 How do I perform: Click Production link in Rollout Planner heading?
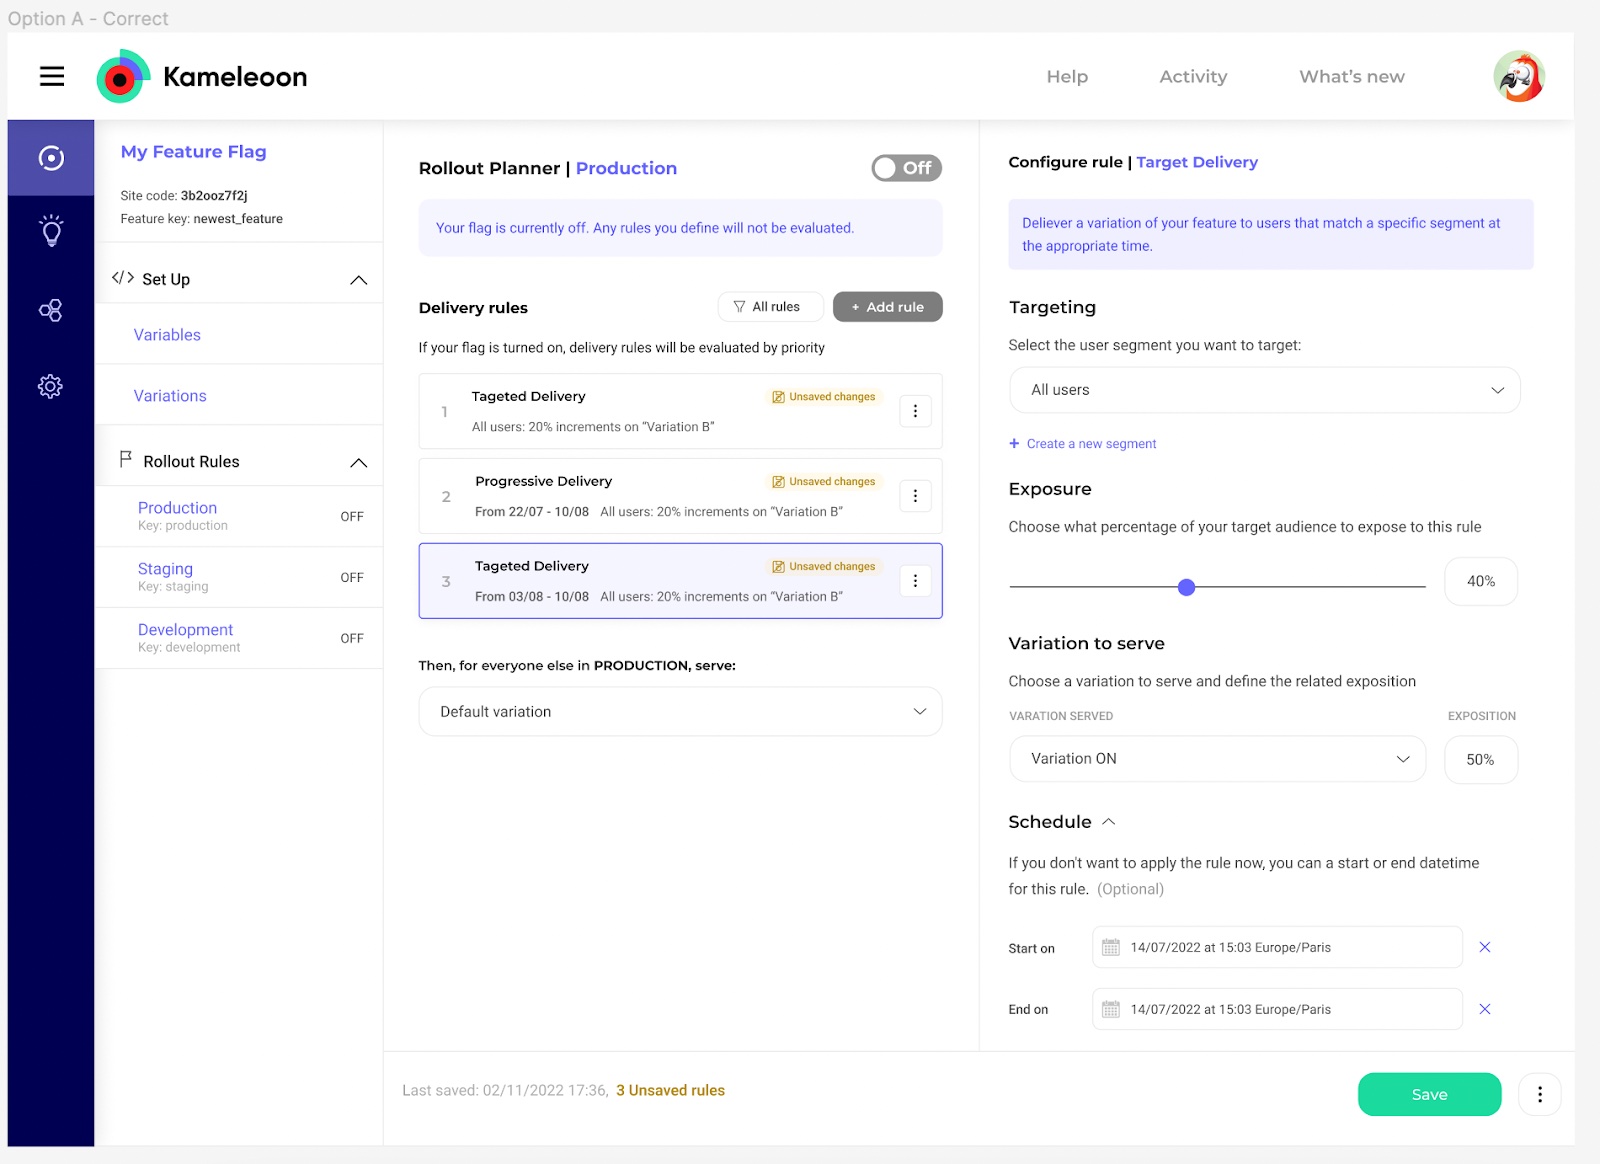click(626, 168)
